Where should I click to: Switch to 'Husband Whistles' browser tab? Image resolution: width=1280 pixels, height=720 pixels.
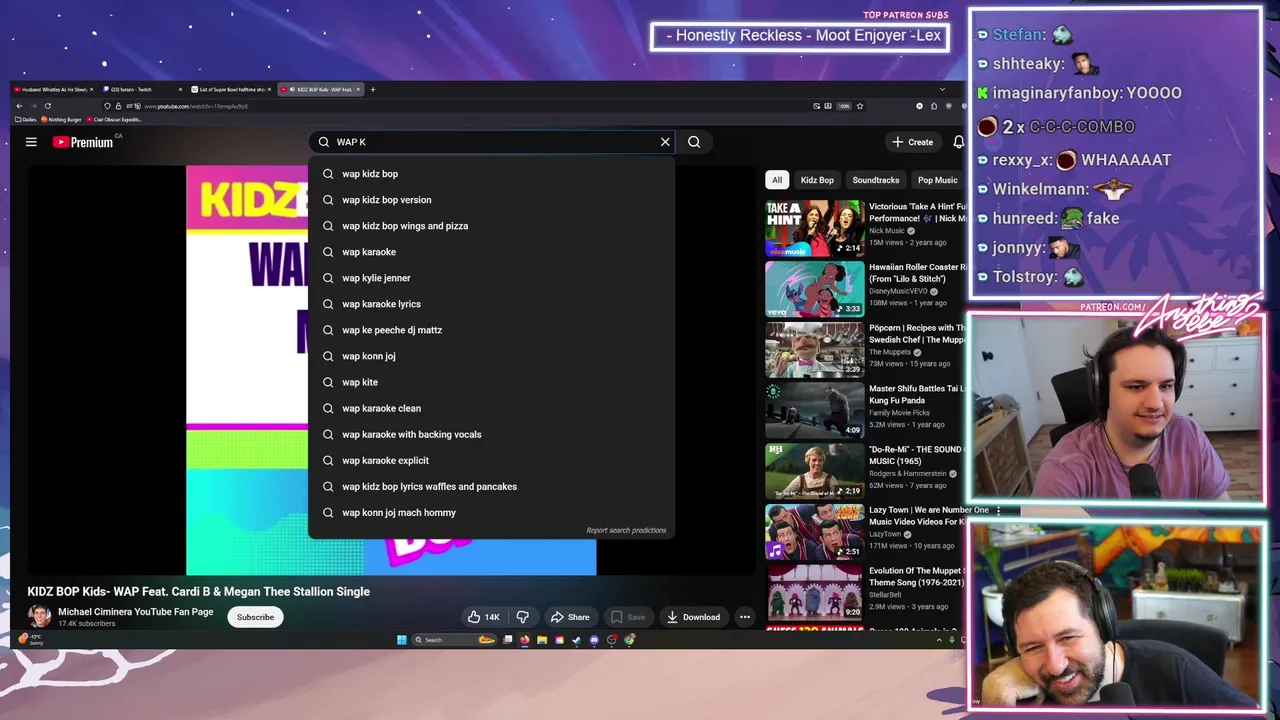(x=54, y=89)
